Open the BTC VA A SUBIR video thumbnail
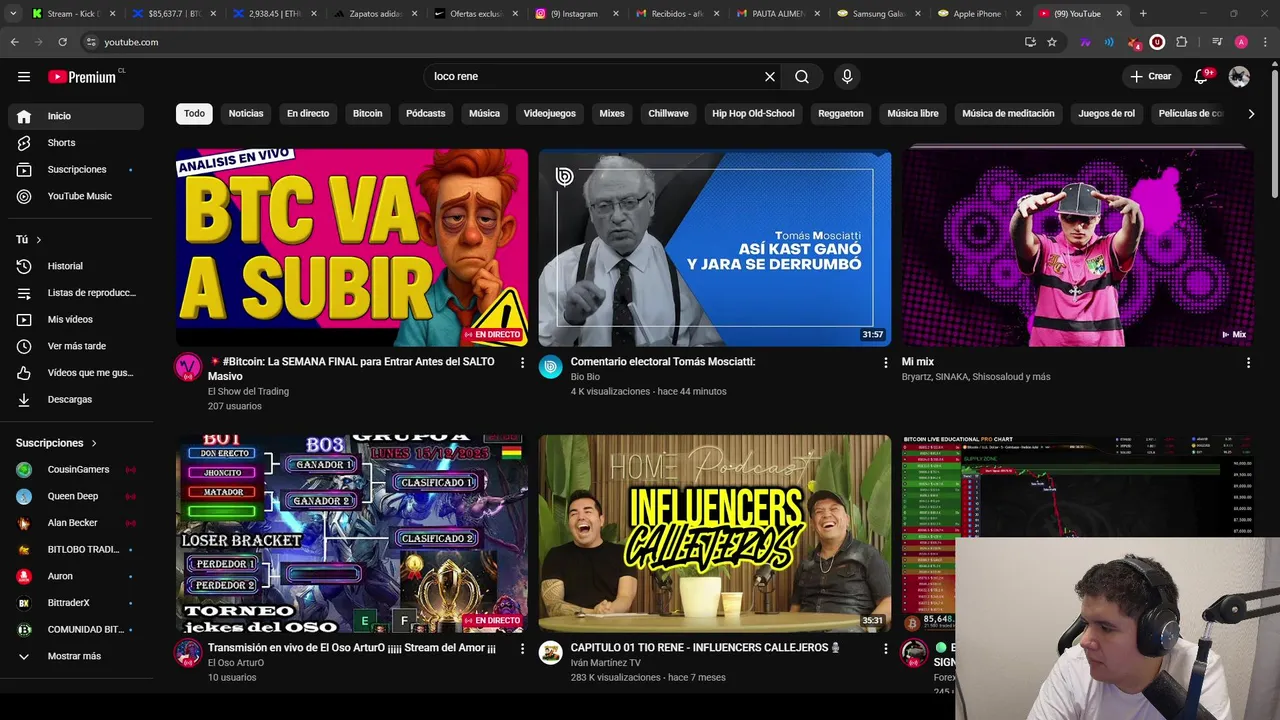Image resolution: width=1280 pixels, height=720 pixels. click(x=352, y=247)
